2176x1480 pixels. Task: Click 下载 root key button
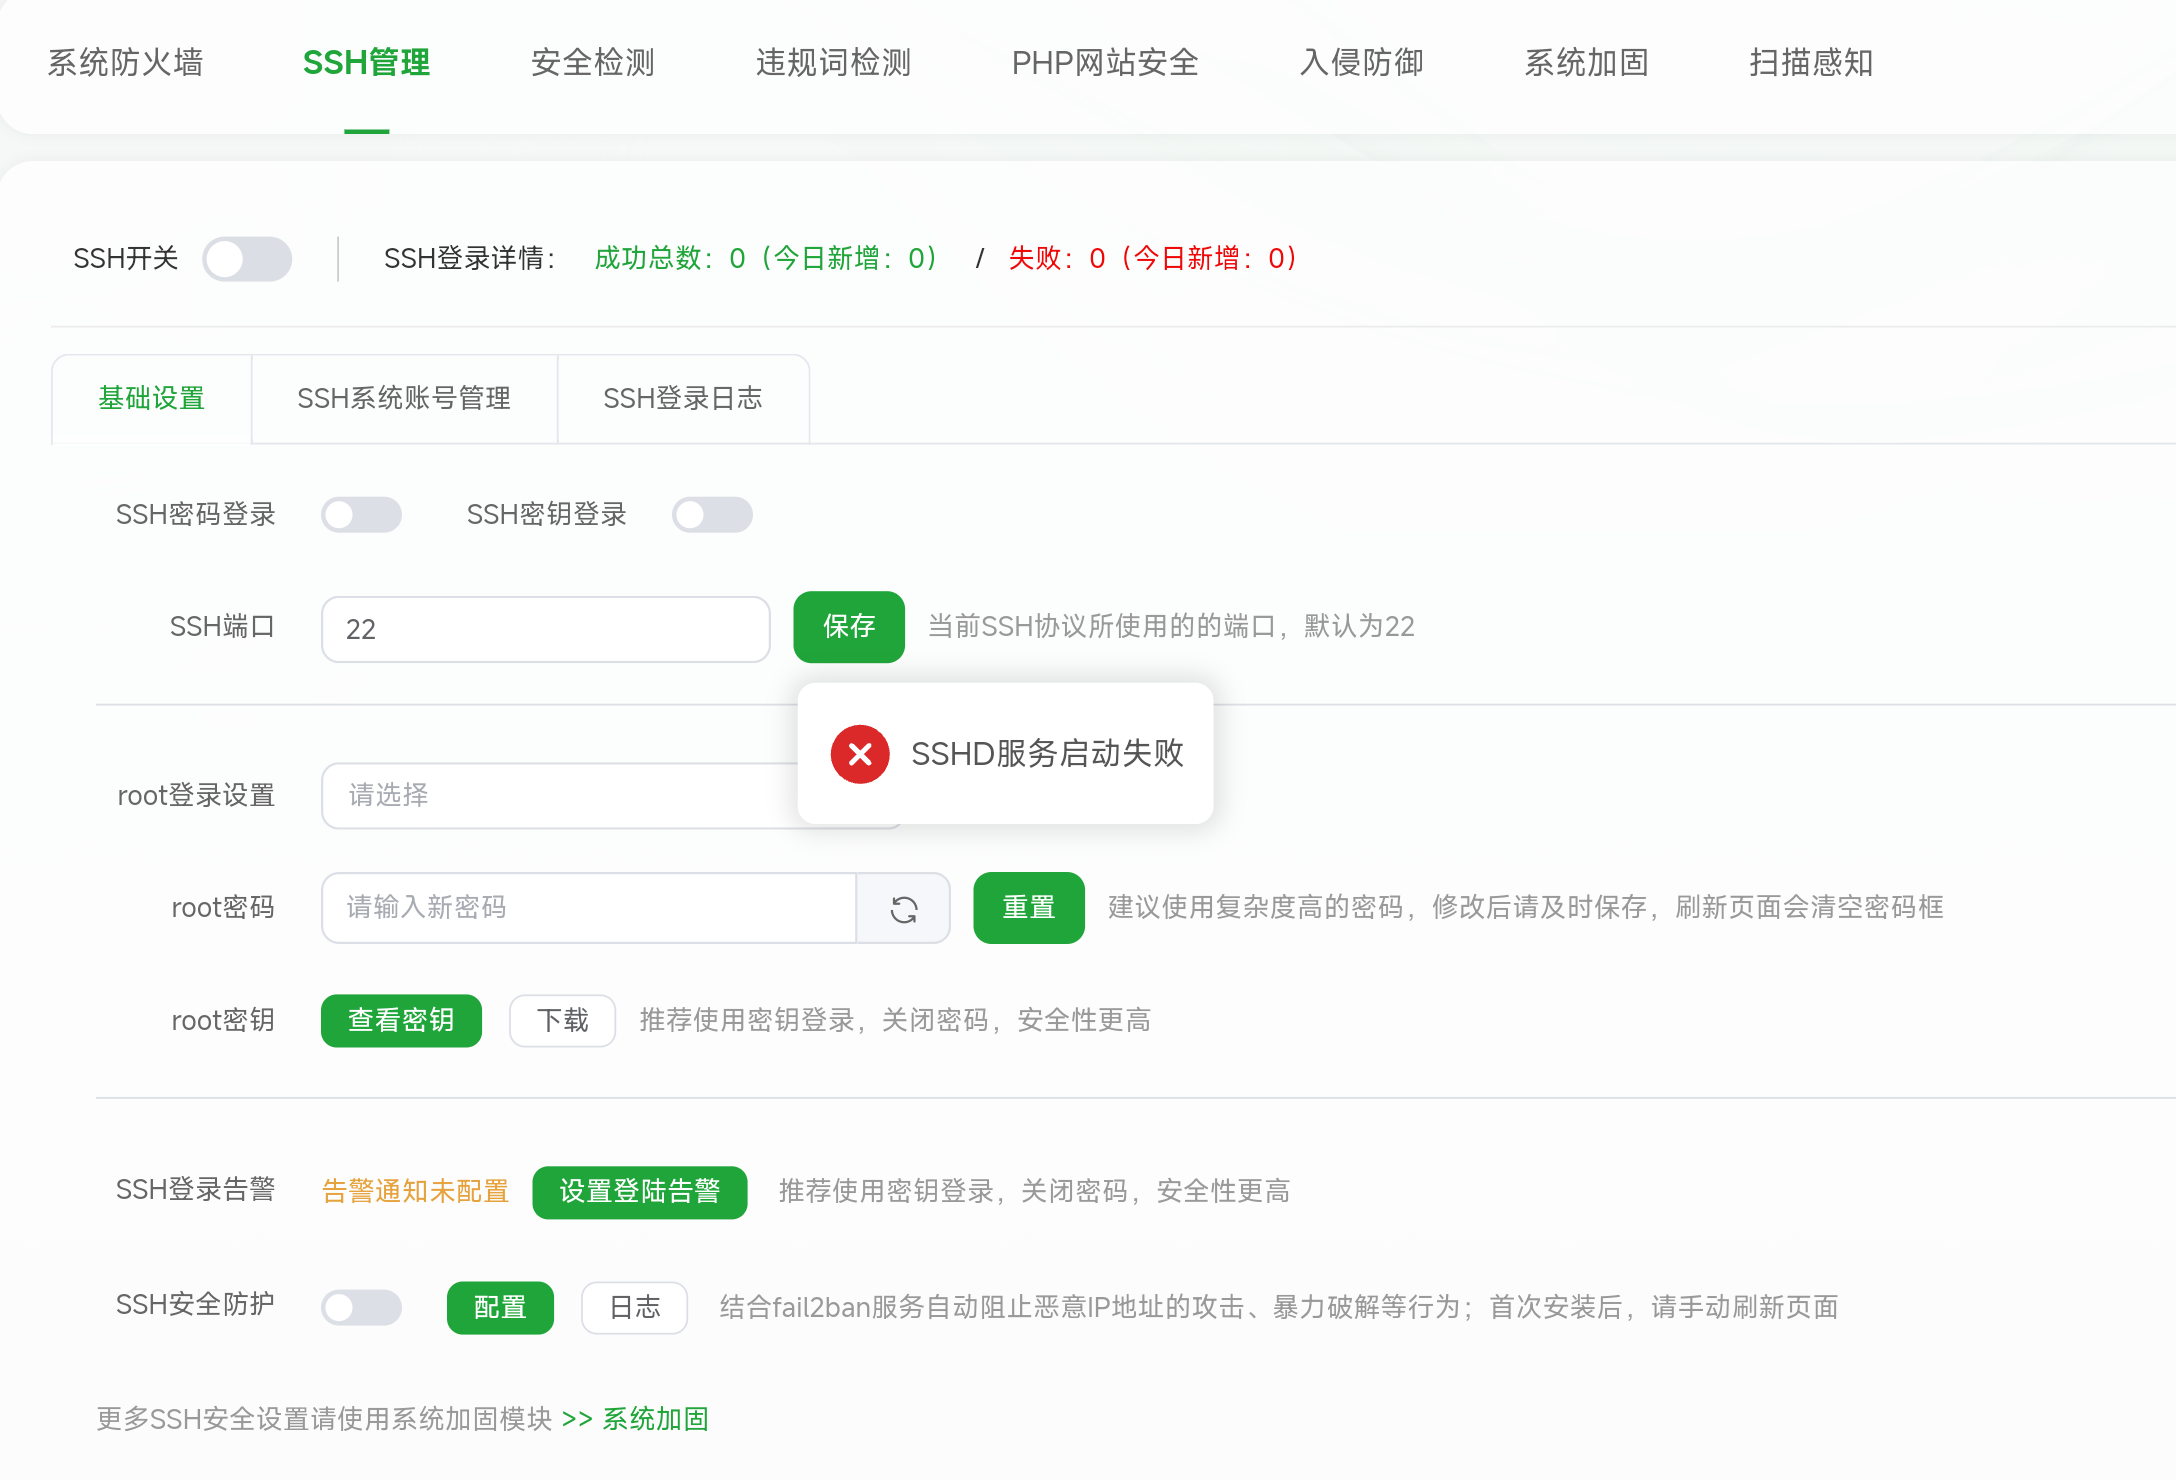point(562,1021)
